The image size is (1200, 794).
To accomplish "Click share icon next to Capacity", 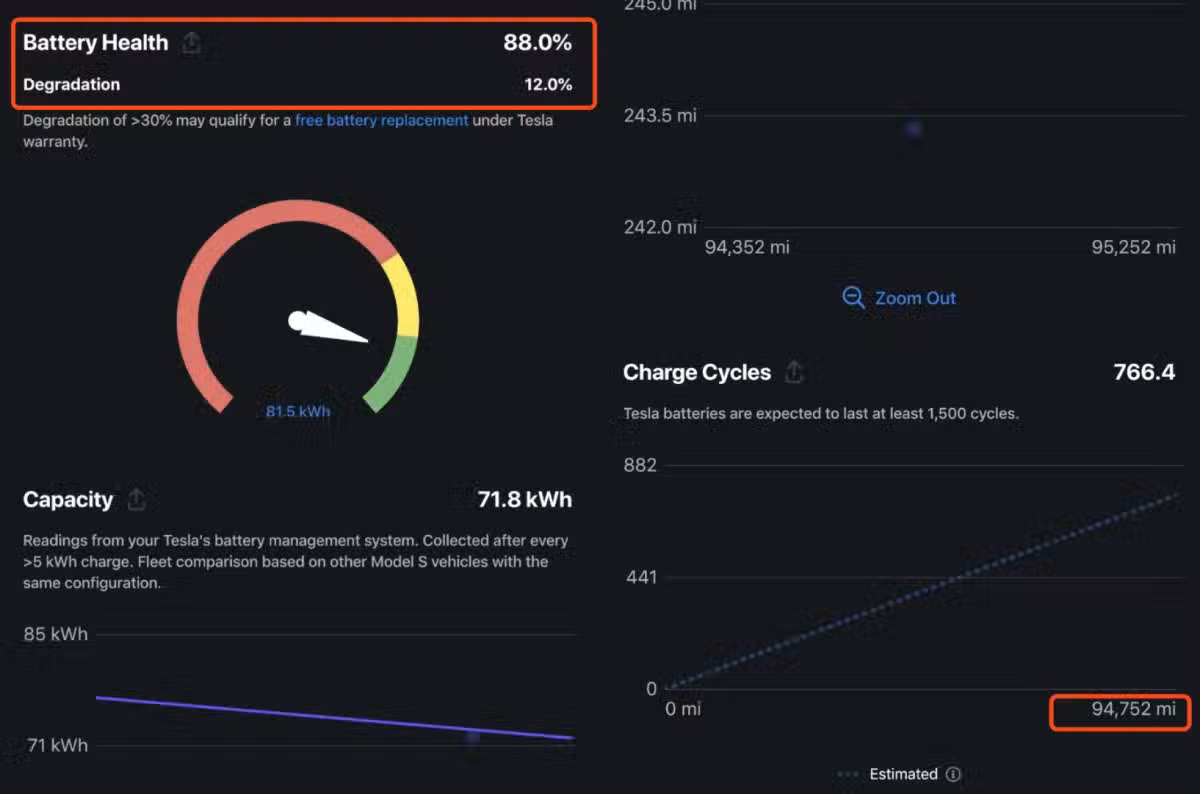I will pos(137,499).
